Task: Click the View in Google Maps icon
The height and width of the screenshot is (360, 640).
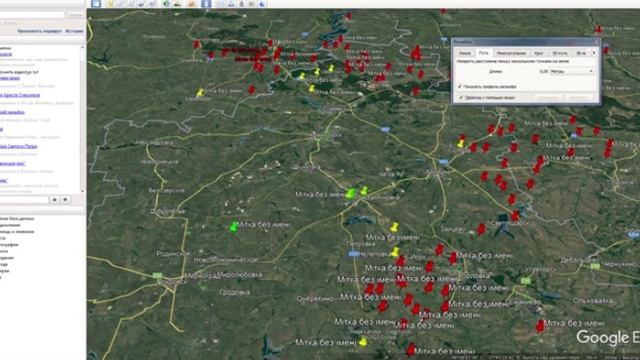Action: (x=251, y=4)
